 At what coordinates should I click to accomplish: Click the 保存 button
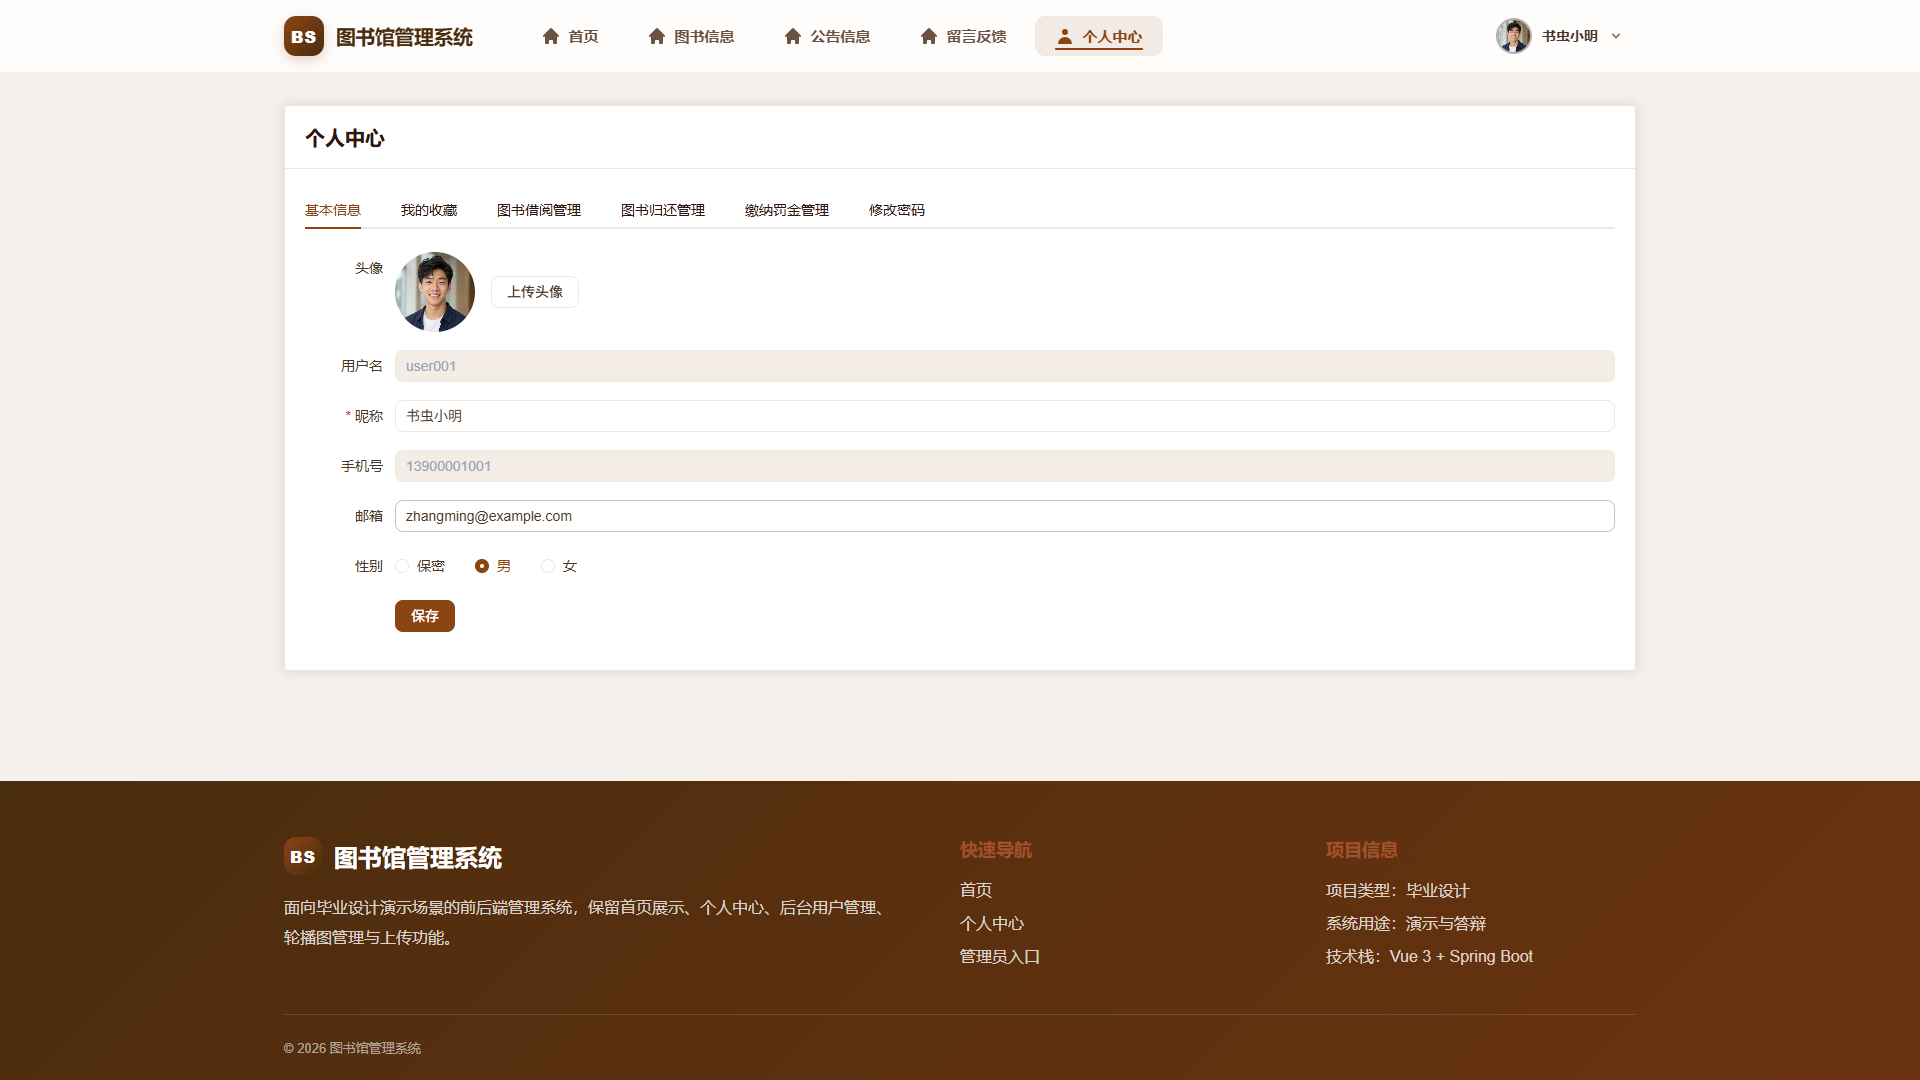pos(425,616)
